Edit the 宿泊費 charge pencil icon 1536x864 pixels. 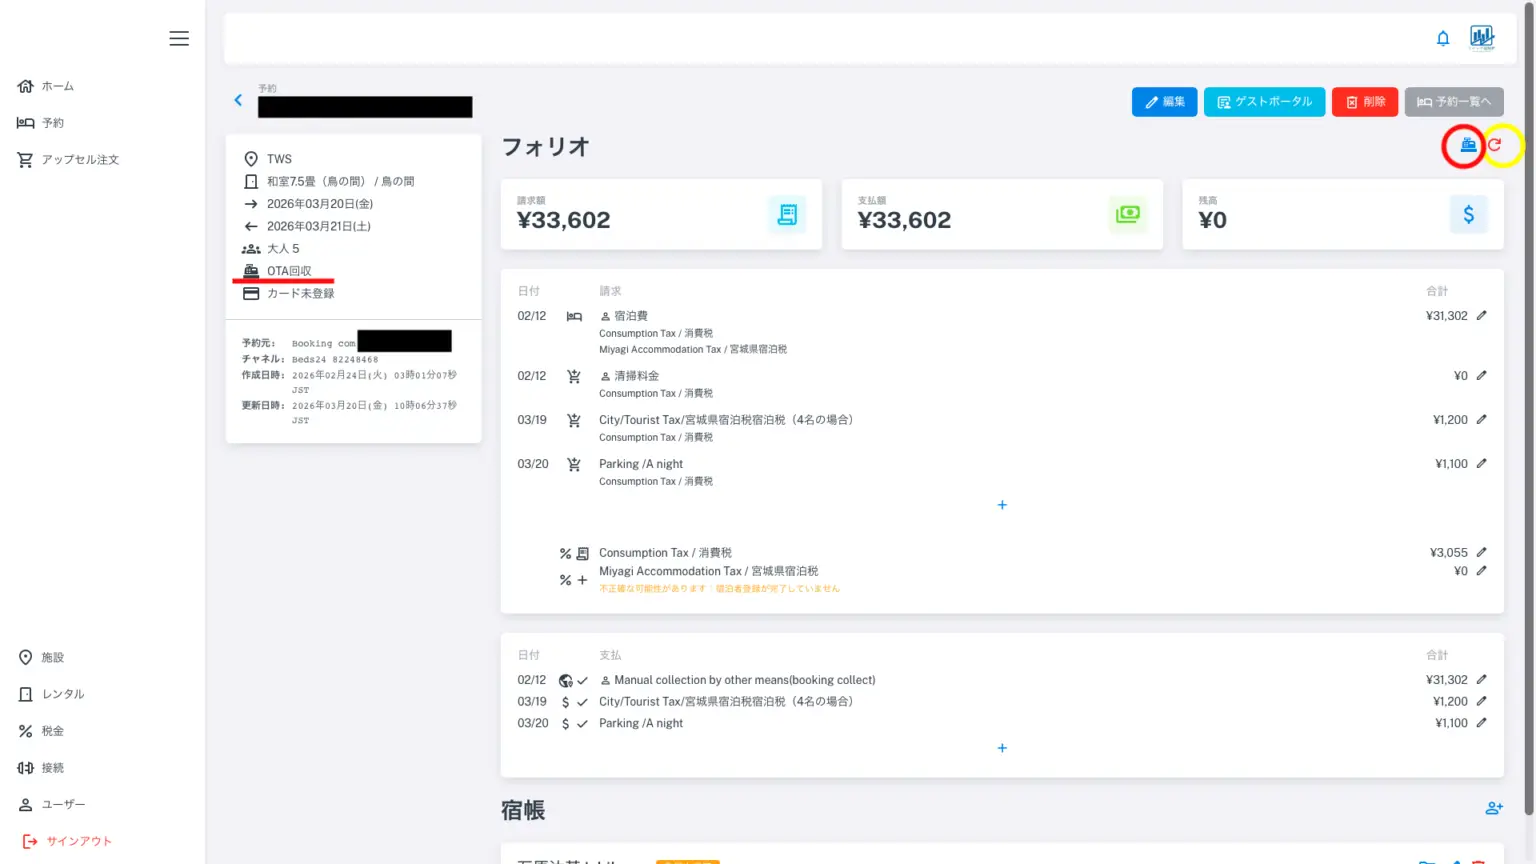click(x=1482, y=316)
